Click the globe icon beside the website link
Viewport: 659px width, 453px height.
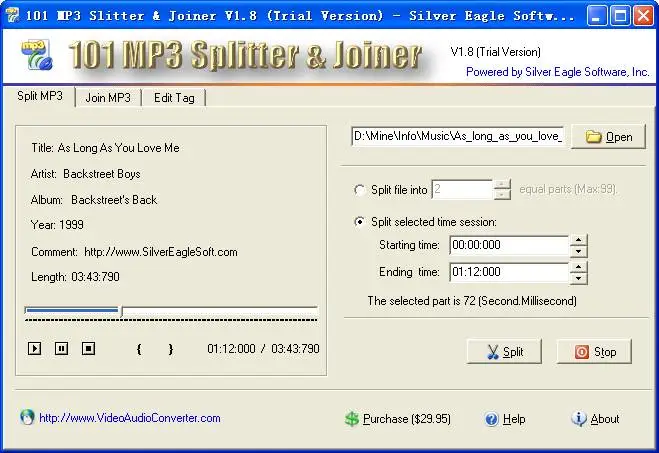click(27, 417)
